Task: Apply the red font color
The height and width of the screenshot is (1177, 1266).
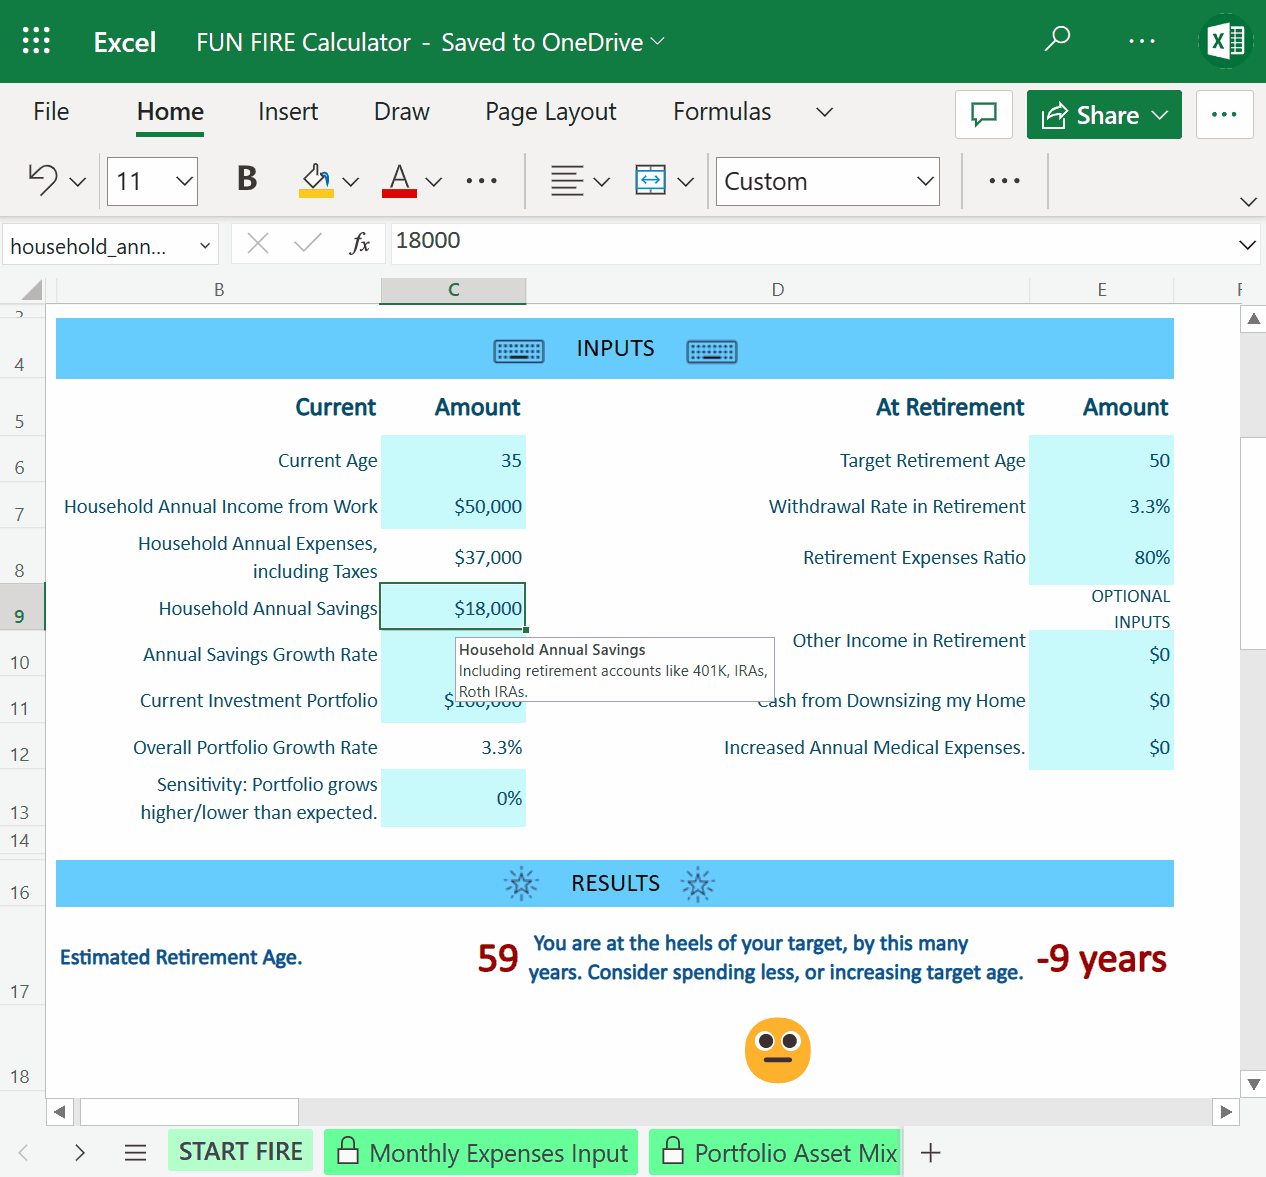Action: (399, 180)
